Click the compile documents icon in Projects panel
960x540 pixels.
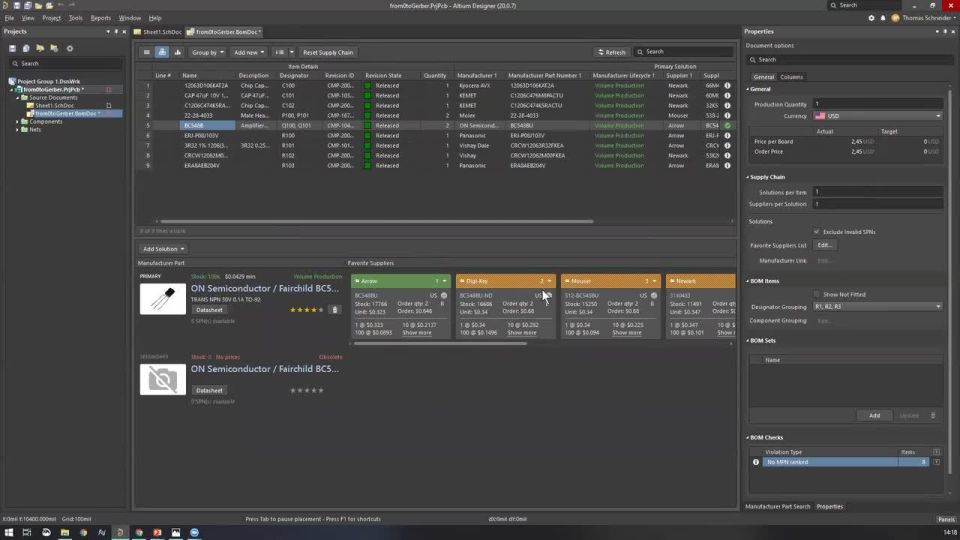click(x=26, y=48)
